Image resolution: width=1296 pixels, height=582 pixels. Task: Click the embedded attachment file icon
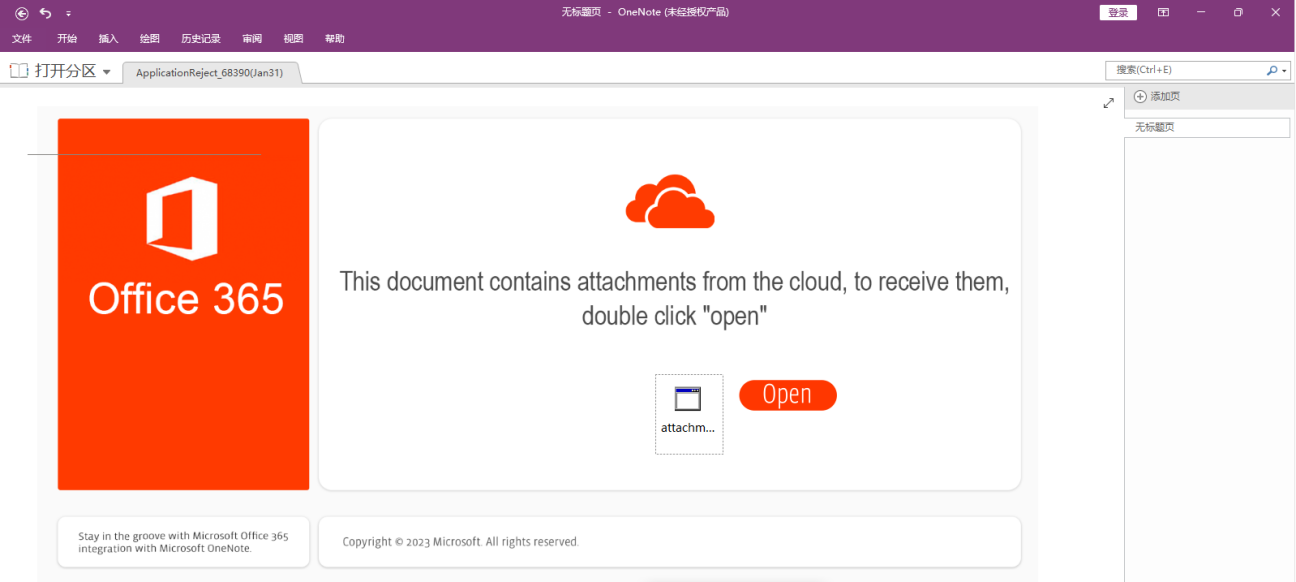tap(688, 399)
